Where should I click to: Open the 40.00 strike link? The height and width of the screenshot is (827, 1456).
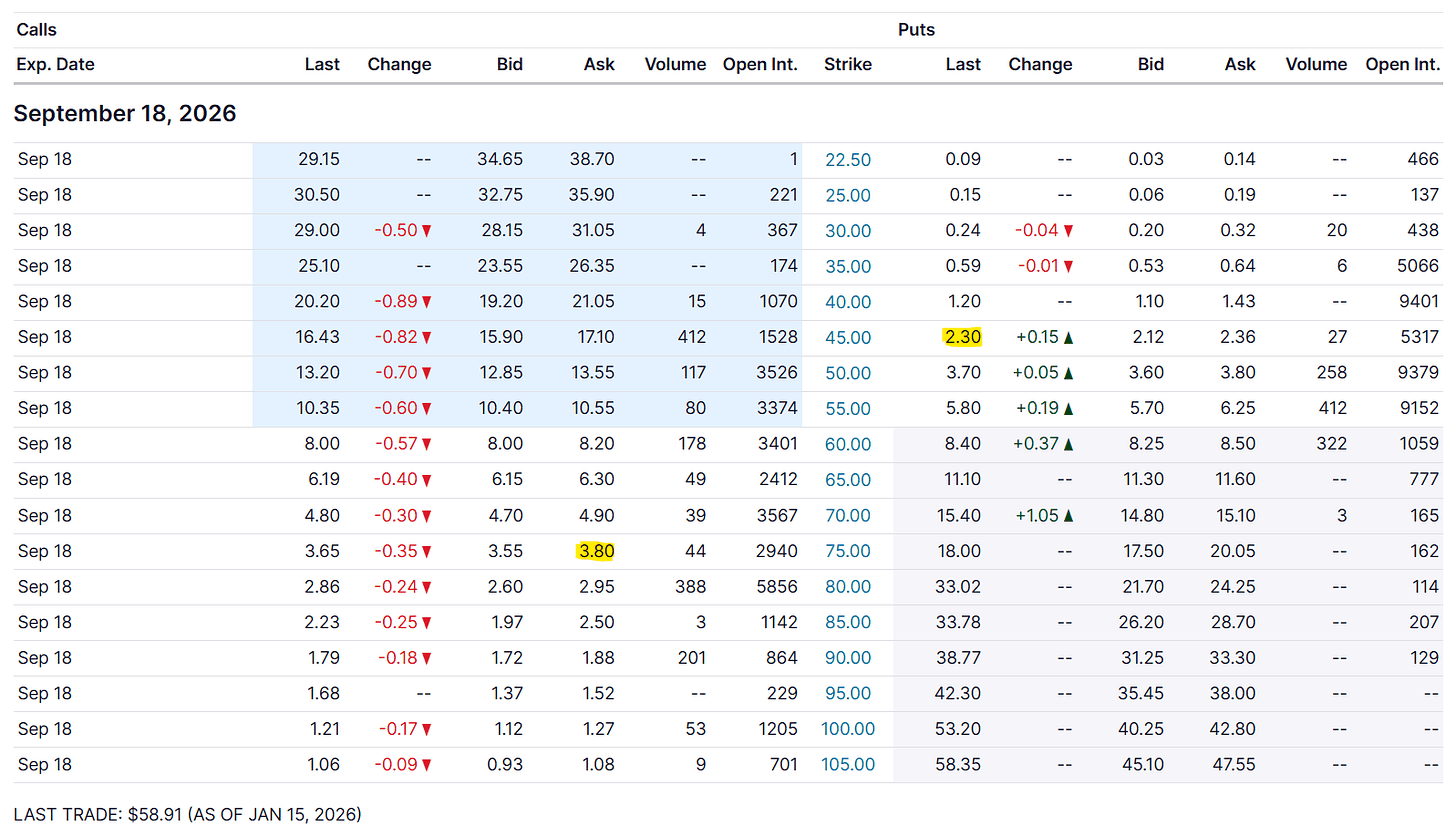click(847, 302)
